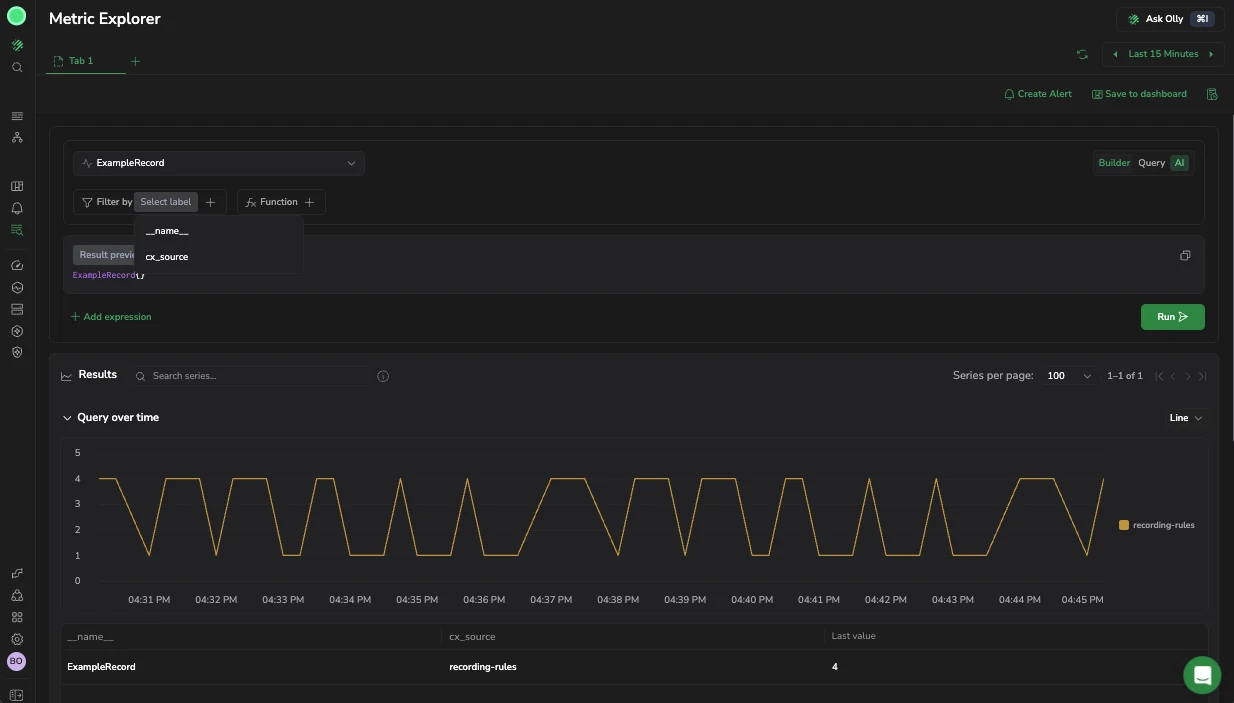Click Create Alert

(x=1038, y=94)
